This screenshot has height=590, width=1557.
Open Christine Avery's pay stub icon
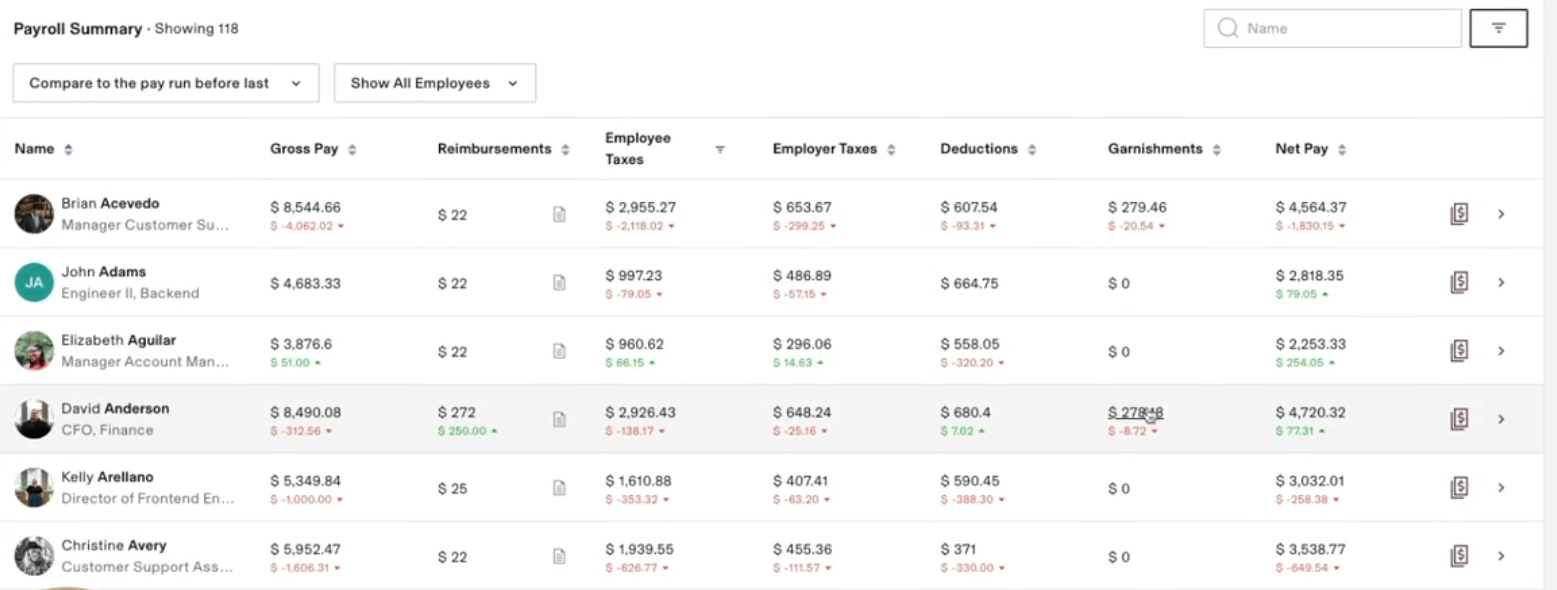[x=1459, y=556]
